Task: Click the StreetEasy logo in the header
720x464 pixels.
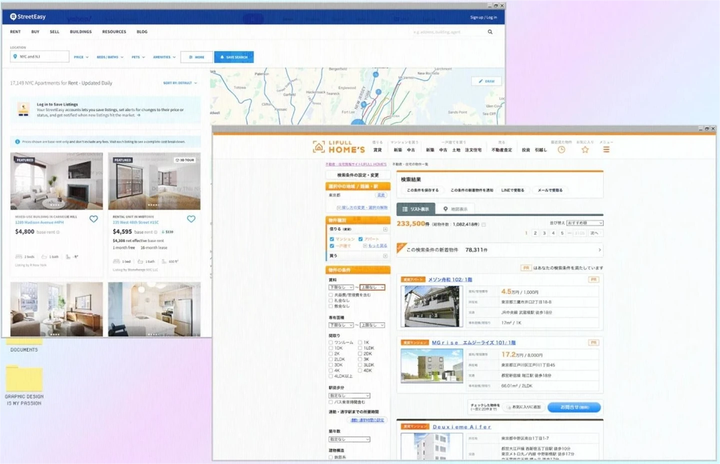Action: coord(28,17)
